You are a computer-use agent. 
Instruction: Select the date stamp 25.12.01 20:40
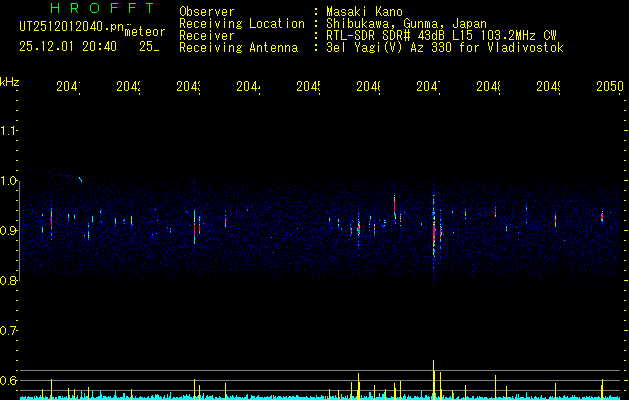click(x=68, y=47)
